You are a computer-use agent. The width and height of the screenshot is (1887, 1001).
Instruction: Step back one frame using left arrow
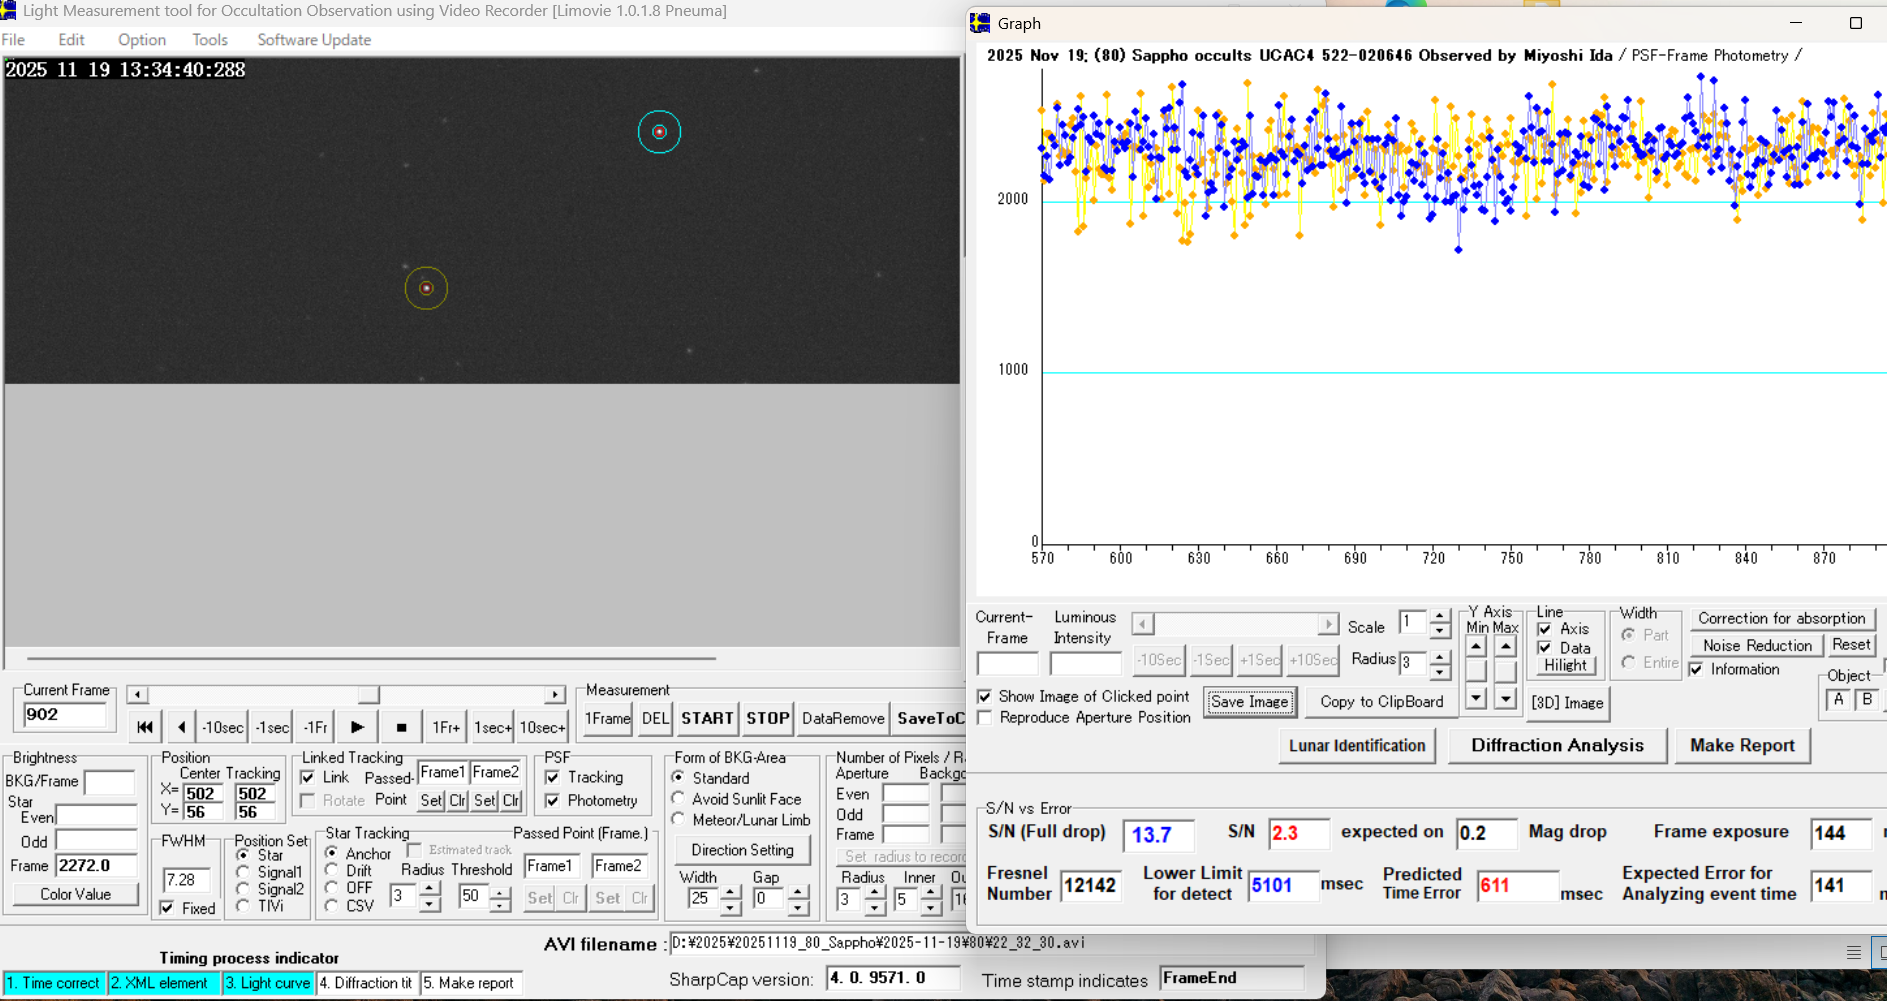181,727
